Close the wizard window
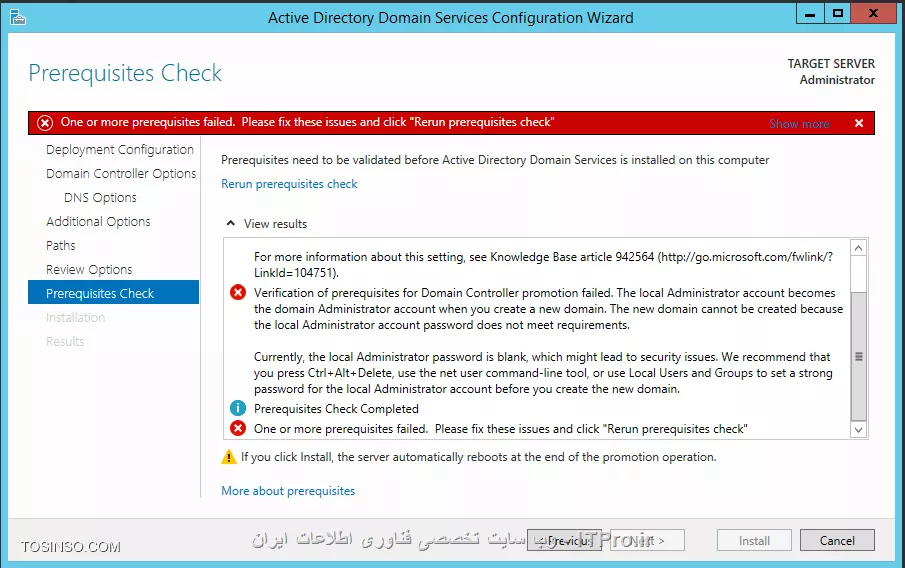The image size is (905, 568). click(x=873, y=13)
